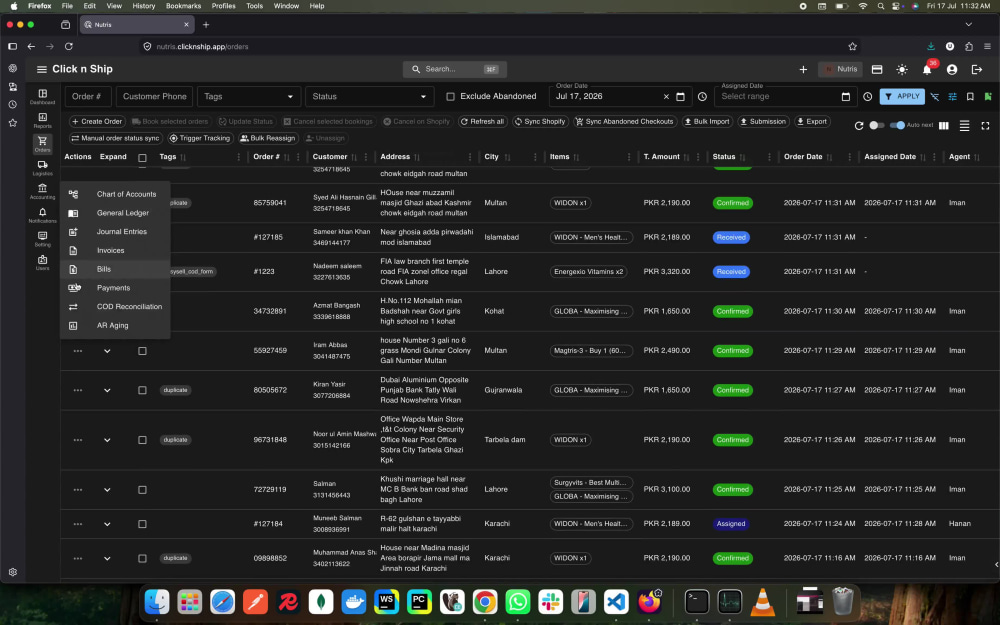This screenshot has width=1000, height=625.
Task: Click the Customer Phone filter field
Action: 154,96
